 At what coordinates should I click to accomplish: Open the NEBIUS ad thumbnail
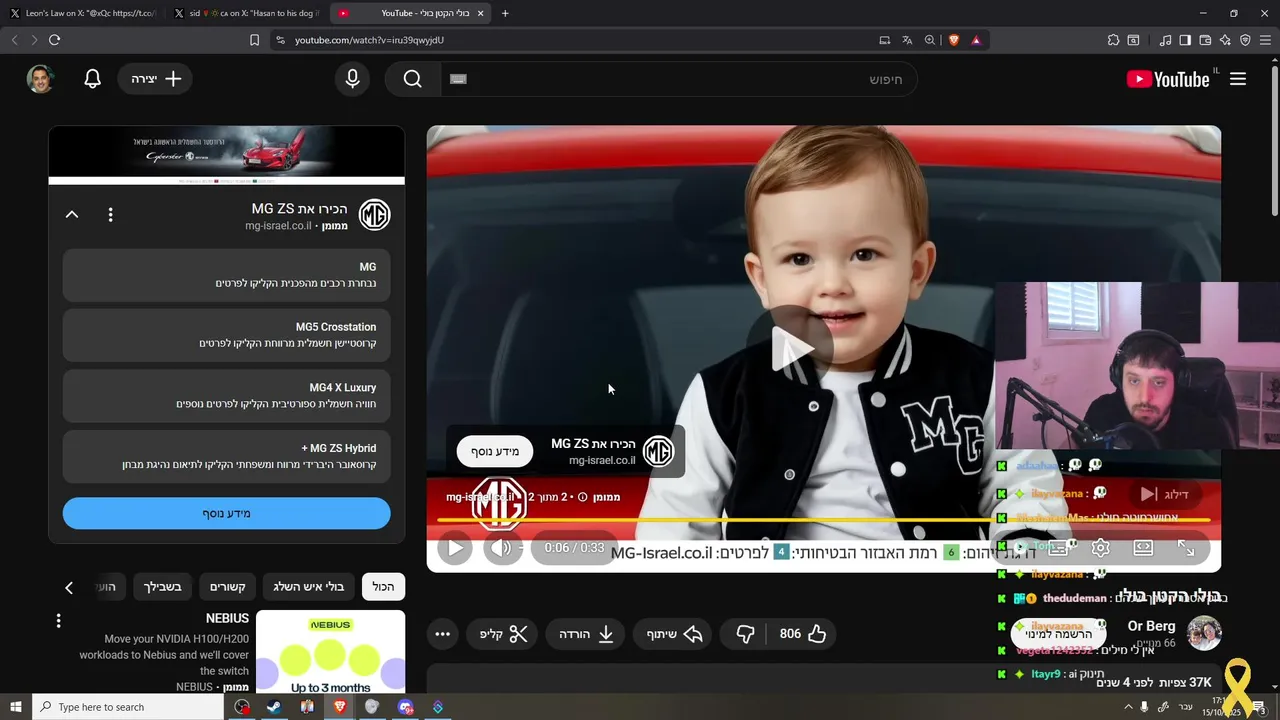tap(330, 652)
